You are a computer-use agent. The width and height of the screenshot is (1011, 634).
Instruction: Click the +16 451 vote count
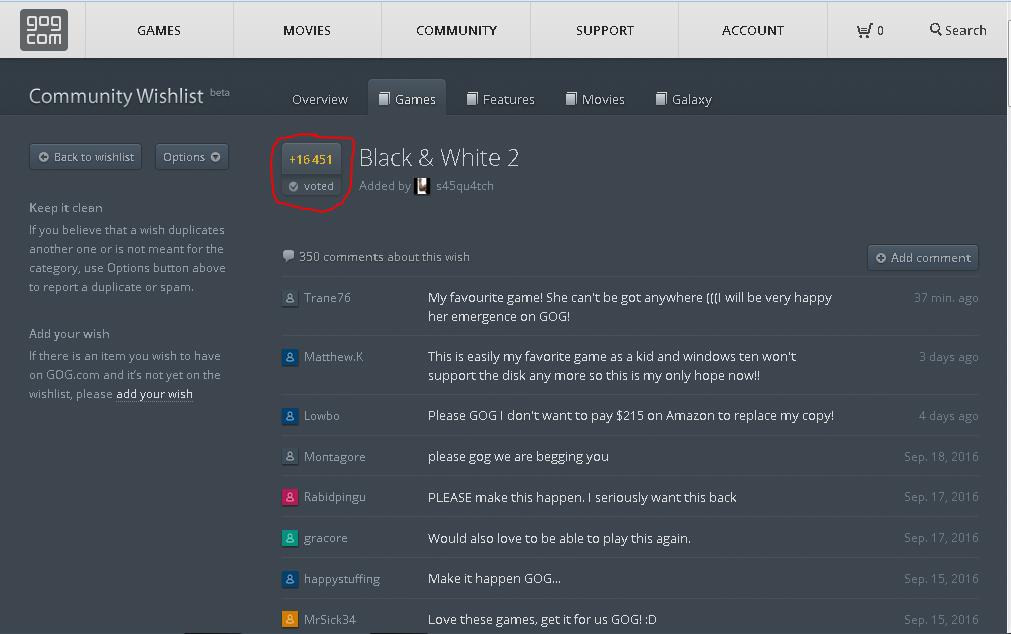click(x=311, y=159)
